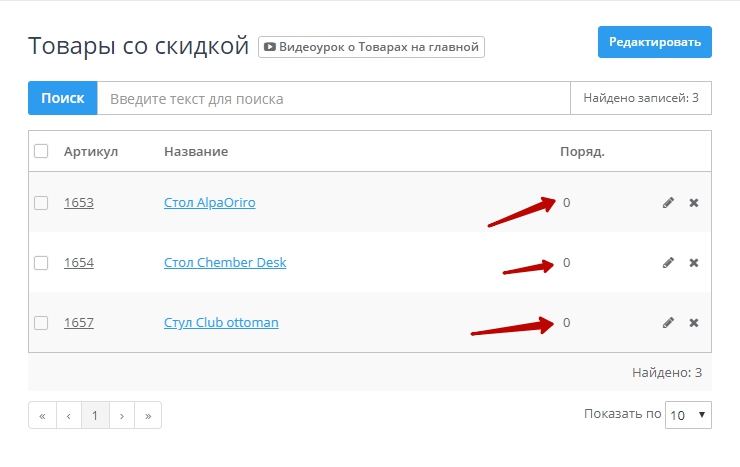Open the Показать по rows-per-page dropdown
740x467 pixels.
click(x=688, y=415)
